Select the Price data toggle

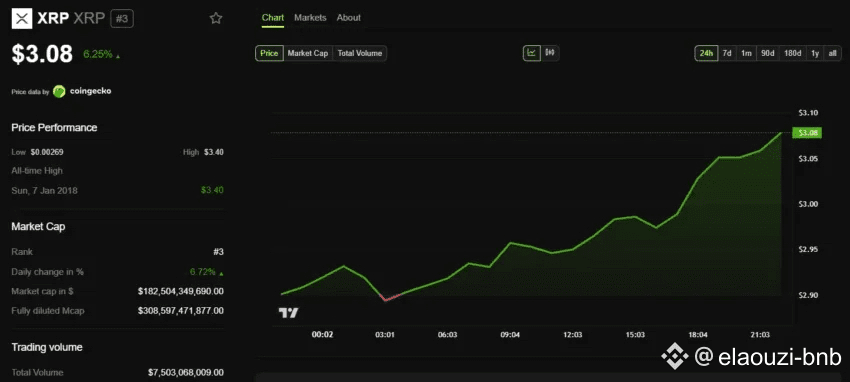(269, 53)
